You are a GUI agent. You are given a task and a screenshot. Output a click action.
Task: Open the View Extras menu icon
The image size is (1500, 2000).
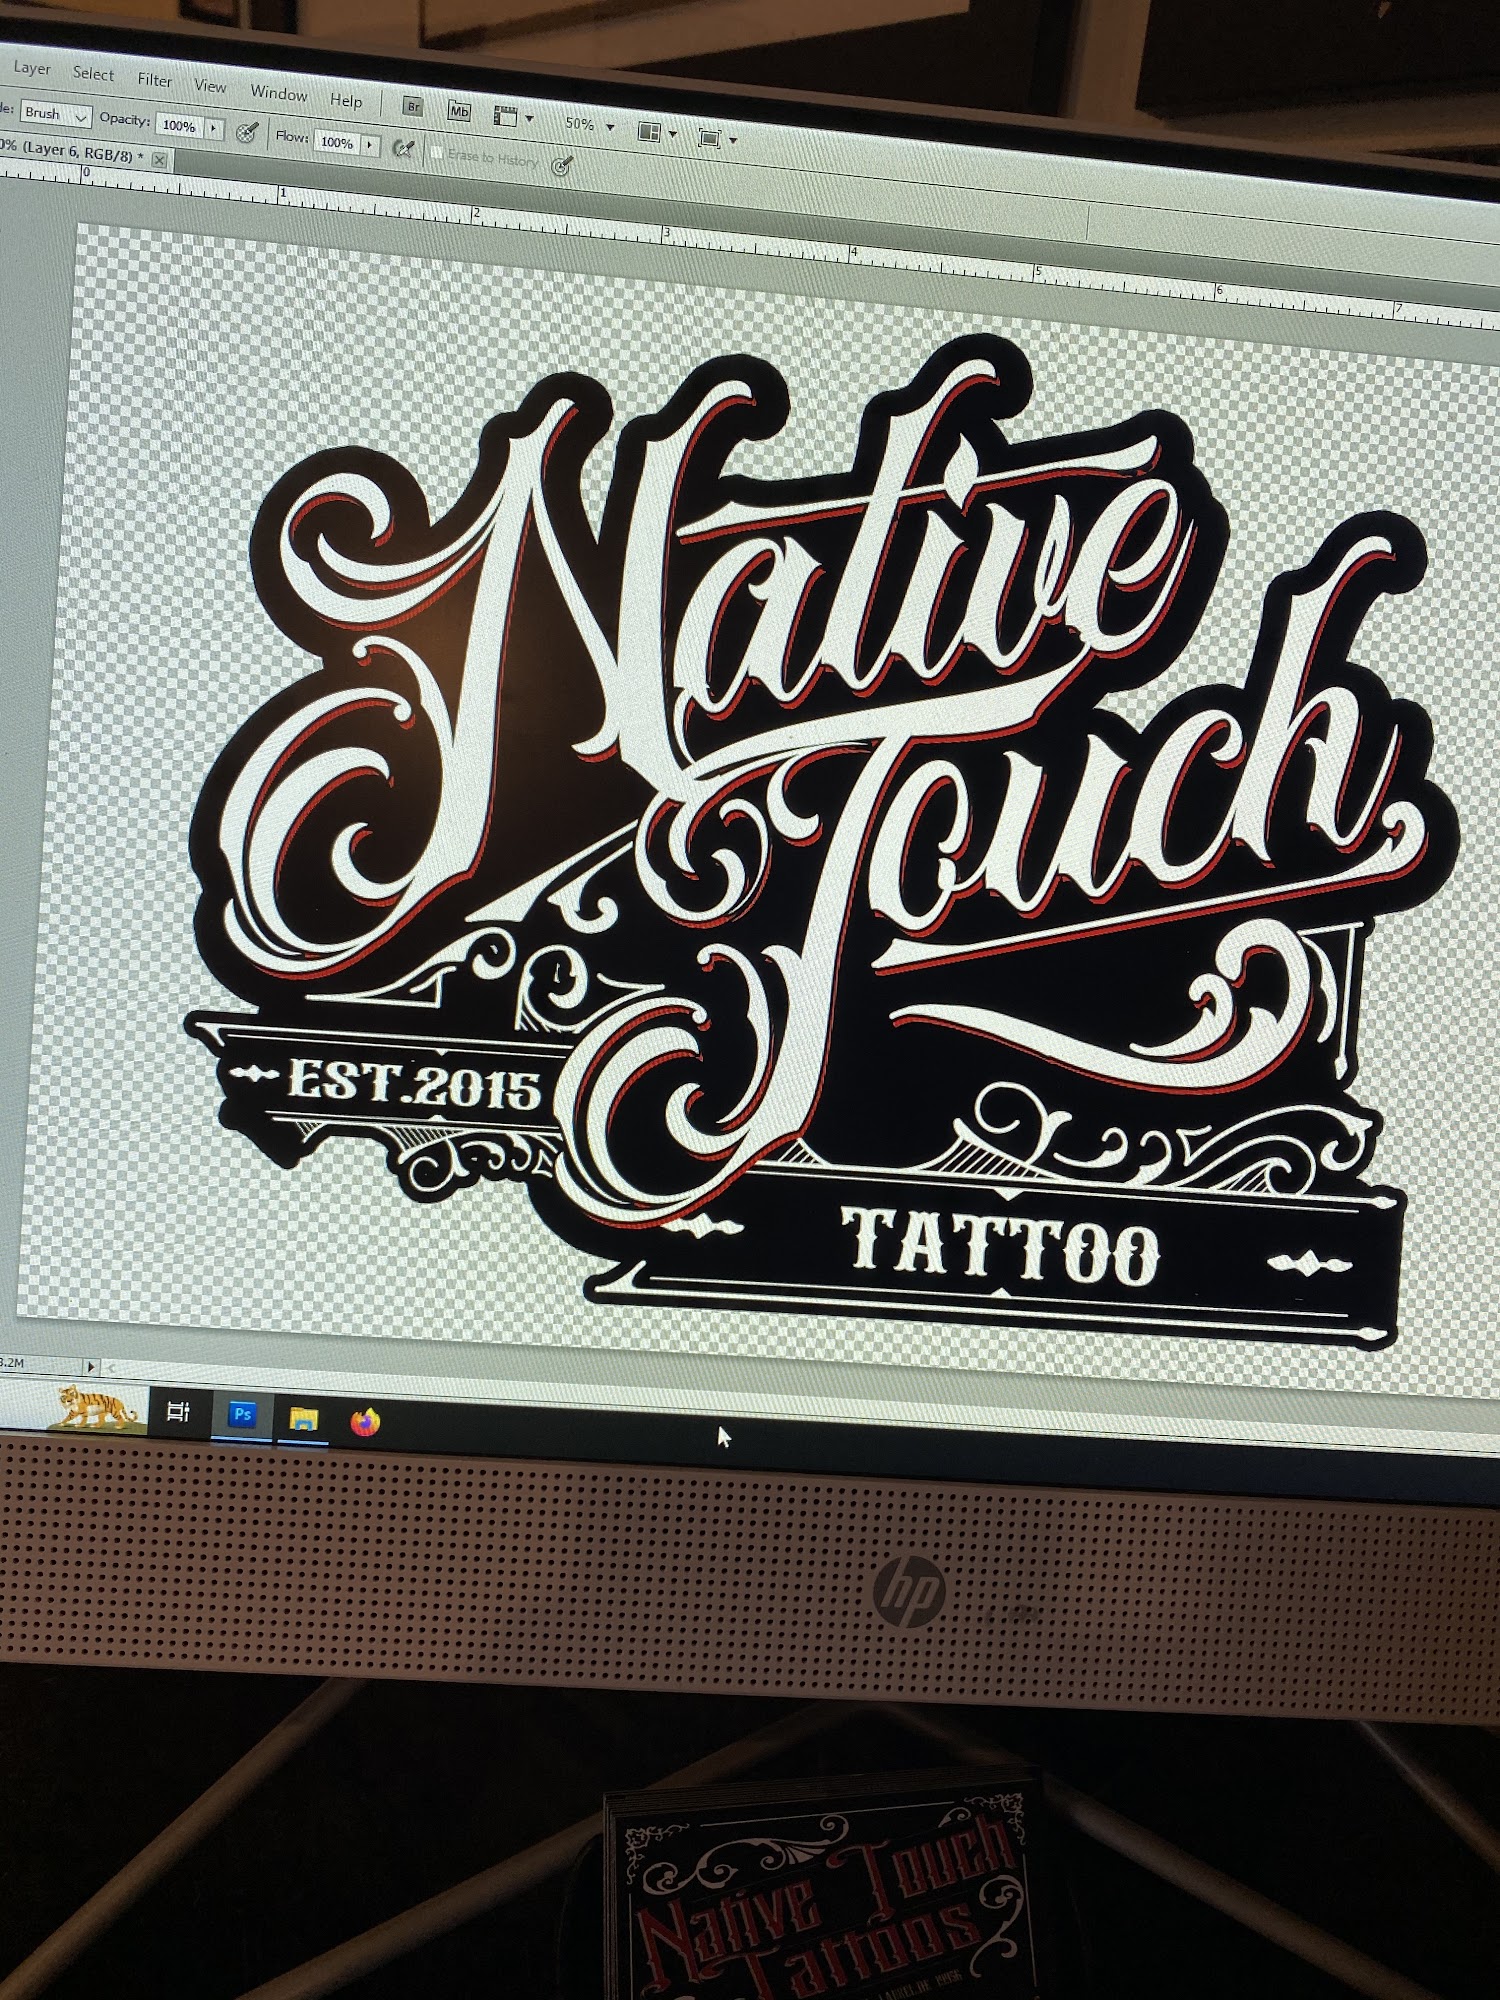point(513,117)
